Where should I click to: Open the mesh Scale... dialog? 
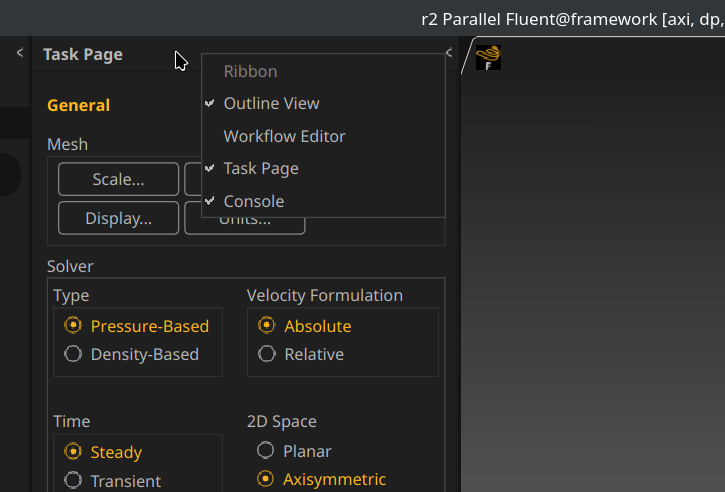click(x=118, y=180)
